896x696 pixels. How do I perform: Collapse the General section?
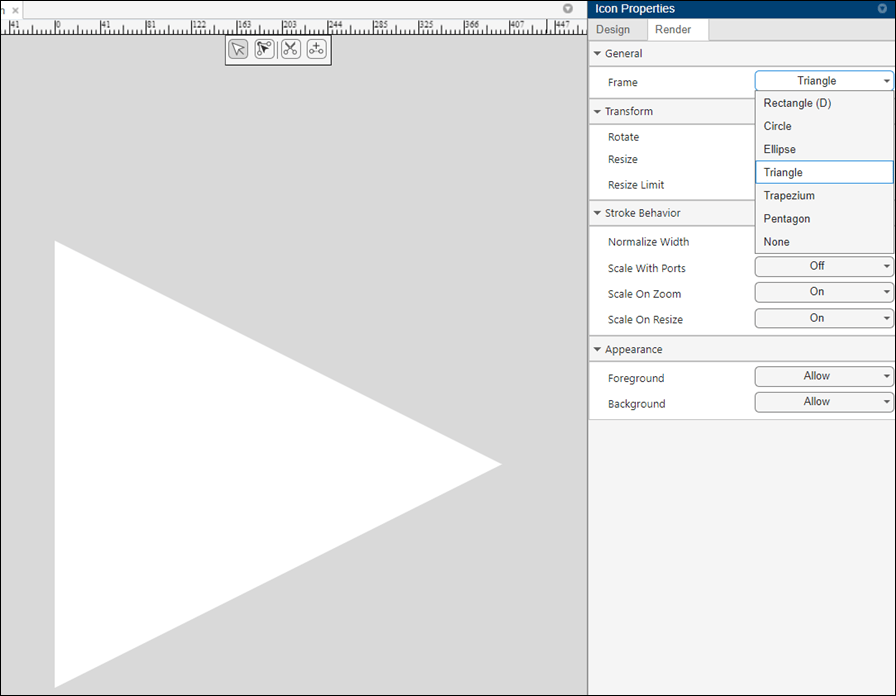point(597,53)
